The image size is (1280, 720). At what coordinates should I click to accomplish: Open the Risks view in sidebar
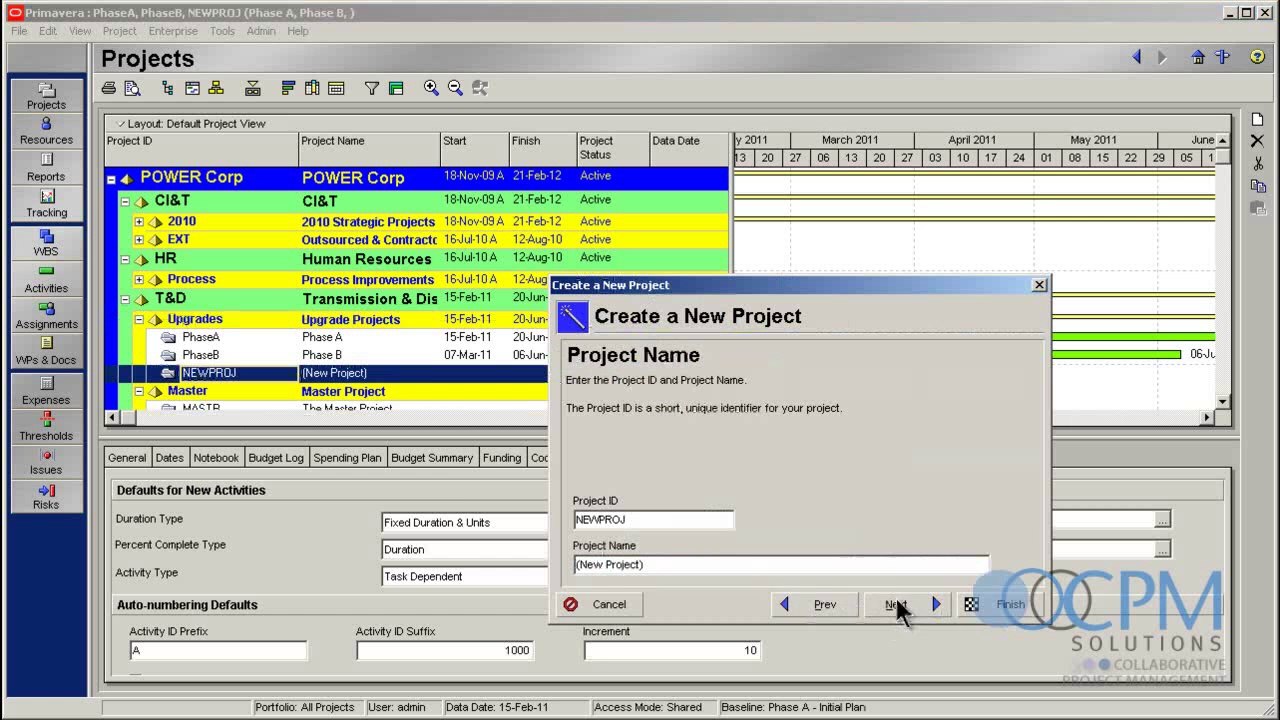click(46, 496)
